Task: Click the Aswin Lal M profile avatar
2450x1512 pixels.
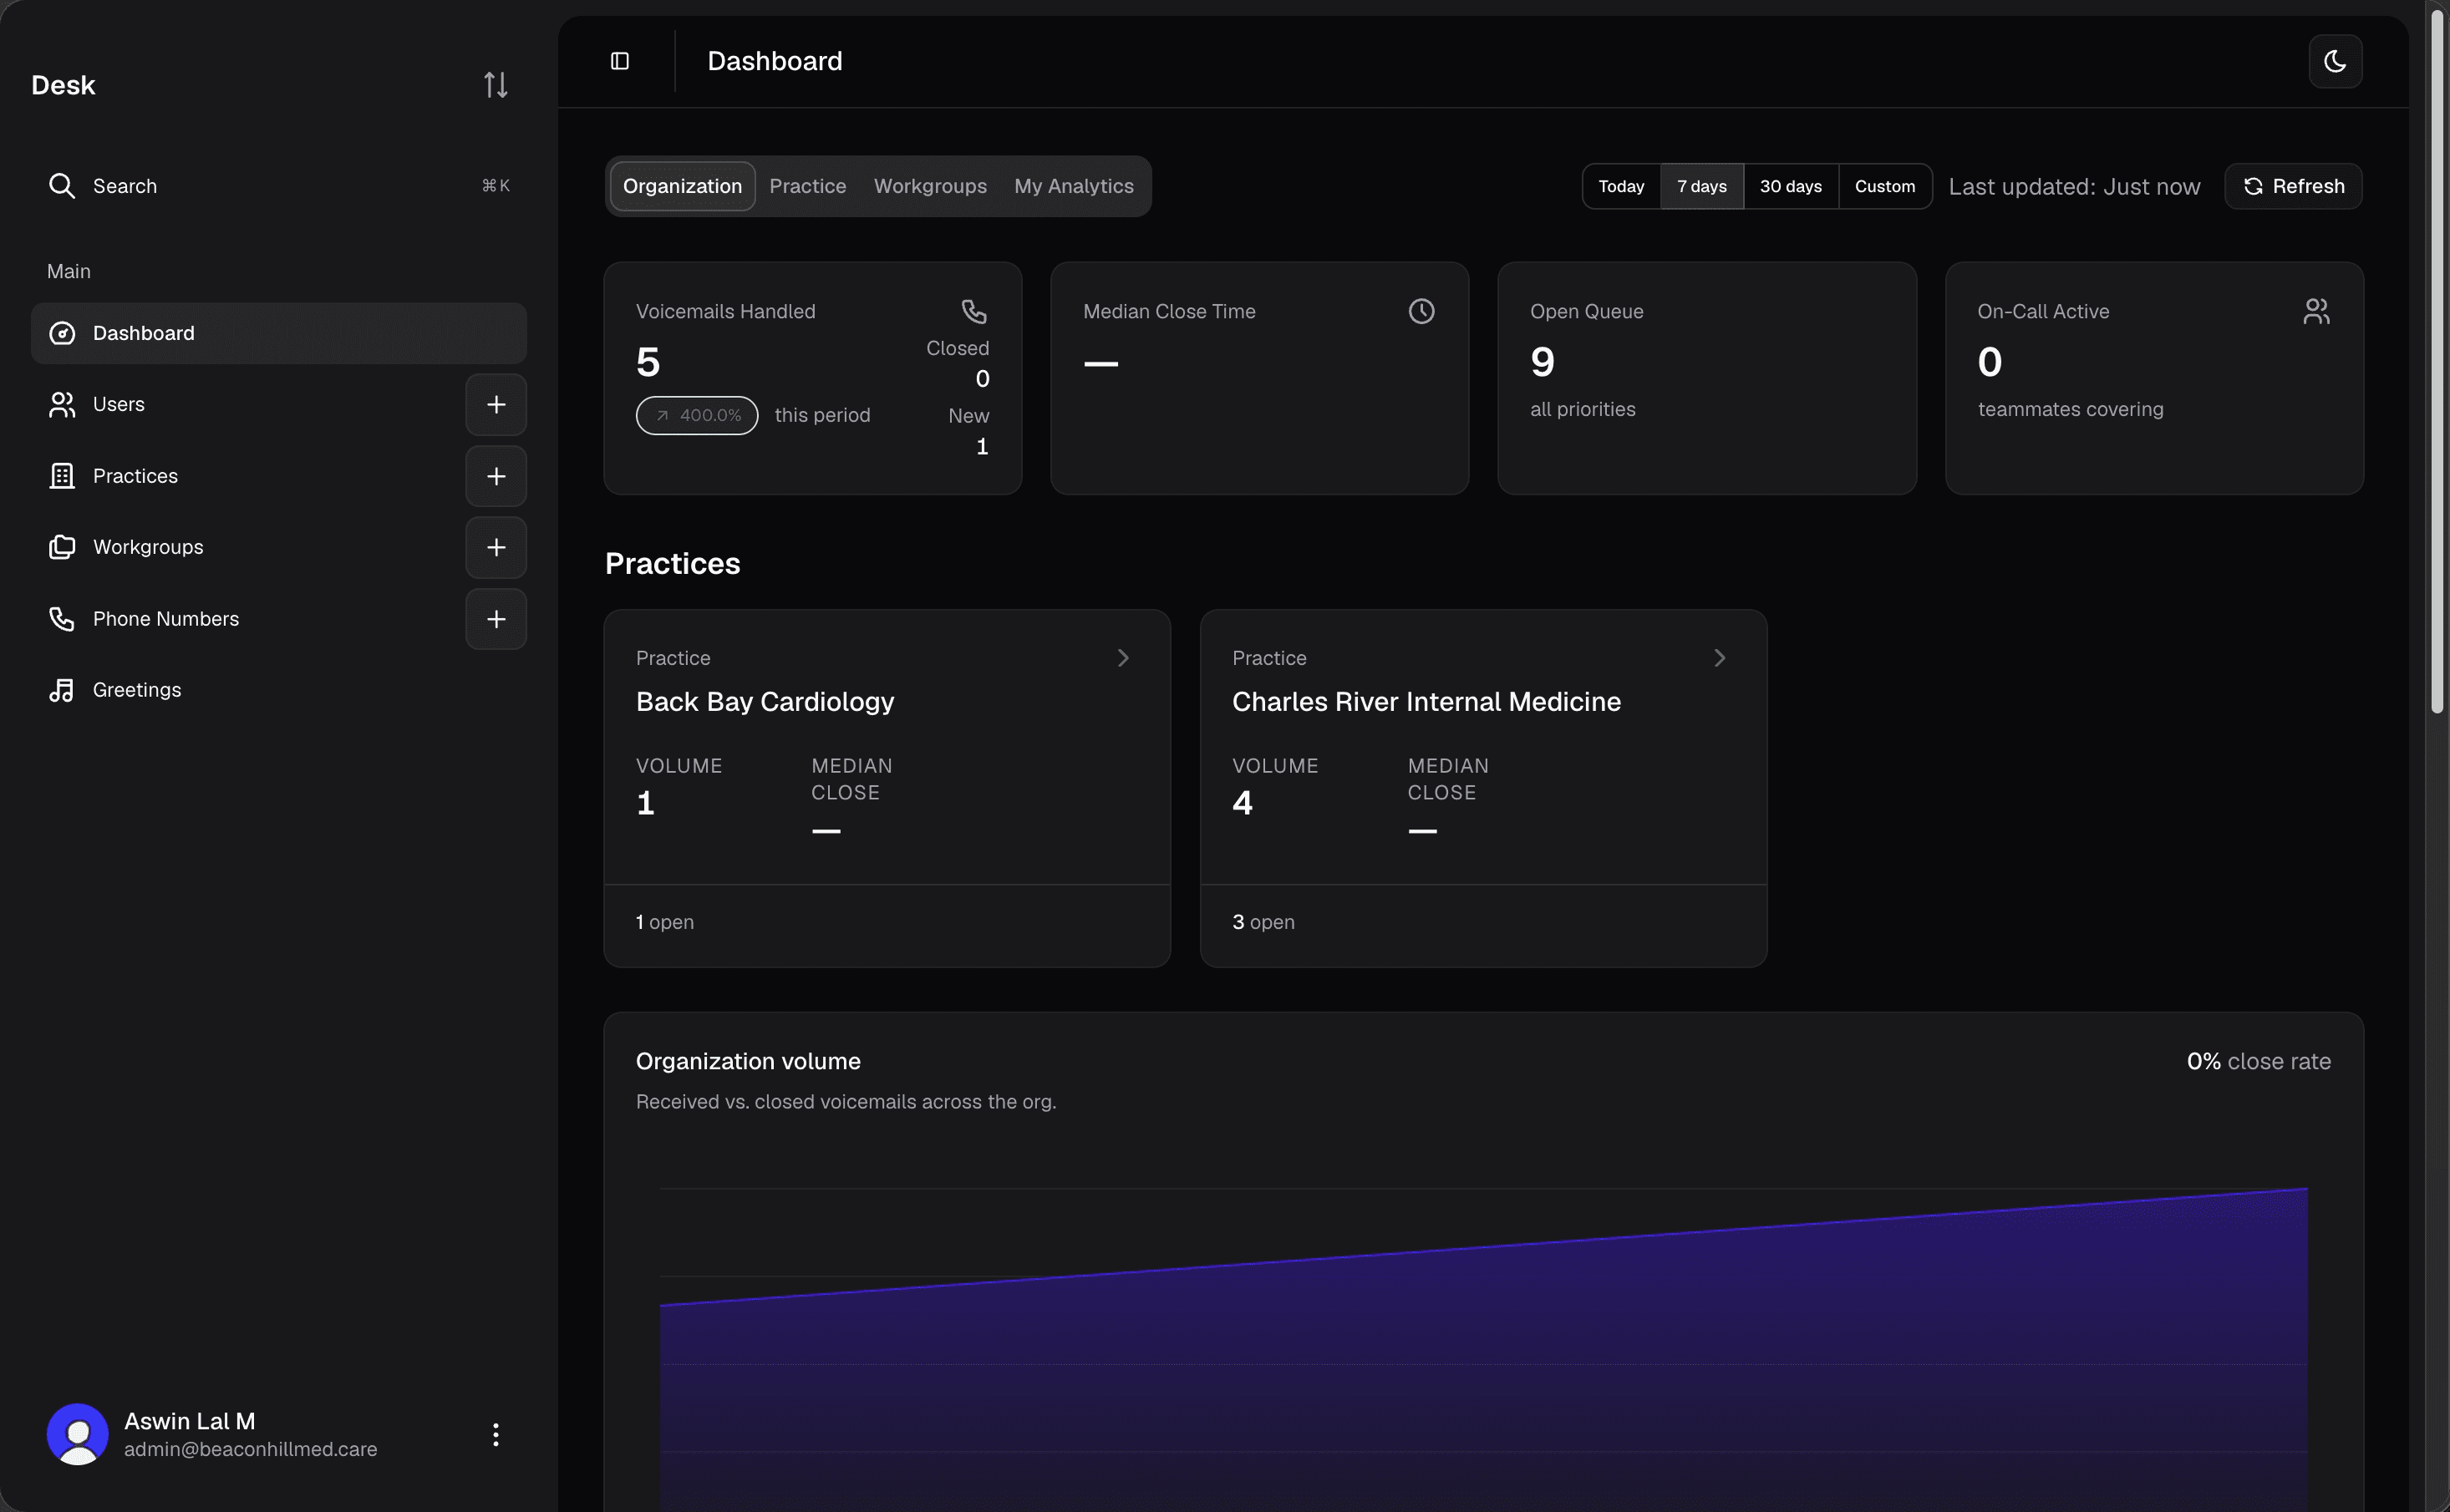Action: point(77,1434)
